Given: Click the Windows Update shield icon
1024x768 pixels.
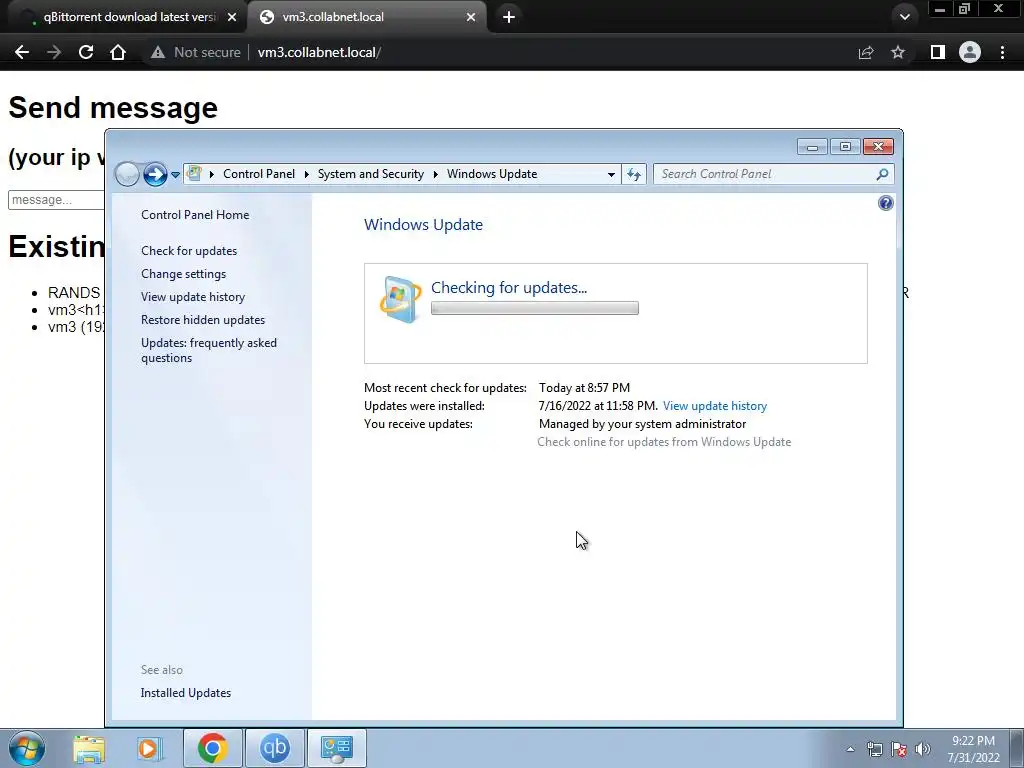Looking at the screenshot, I should [x=400, y=298].
